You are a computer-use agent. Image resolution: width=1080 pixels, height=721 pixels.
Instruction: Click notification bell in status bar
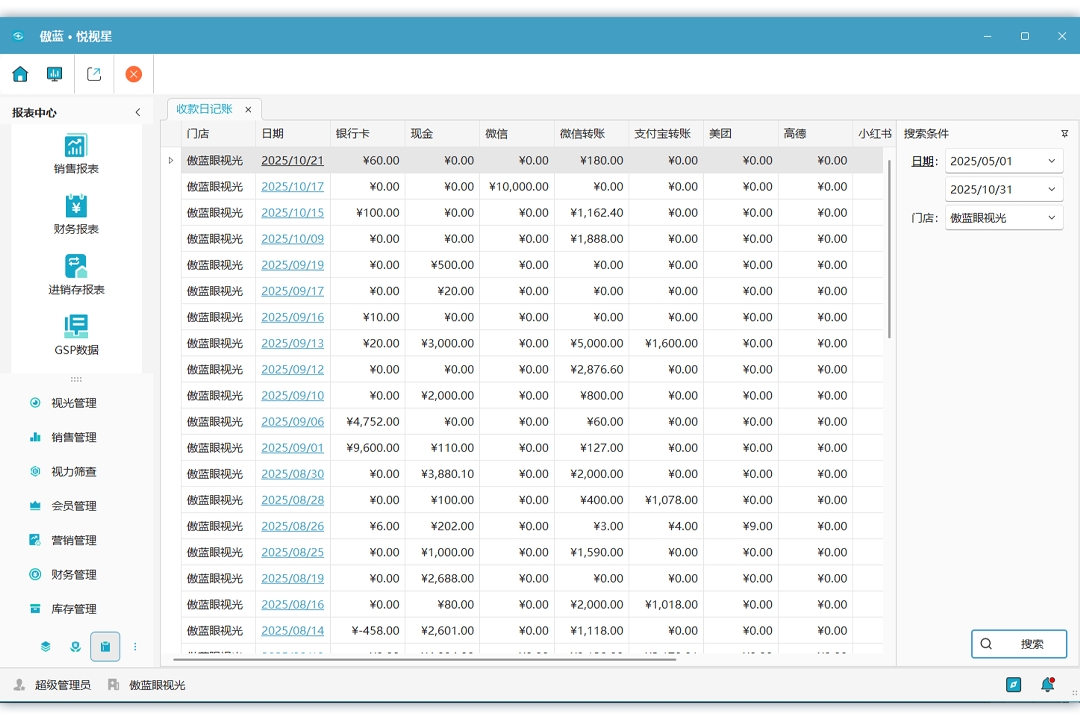pos(1047,685)
